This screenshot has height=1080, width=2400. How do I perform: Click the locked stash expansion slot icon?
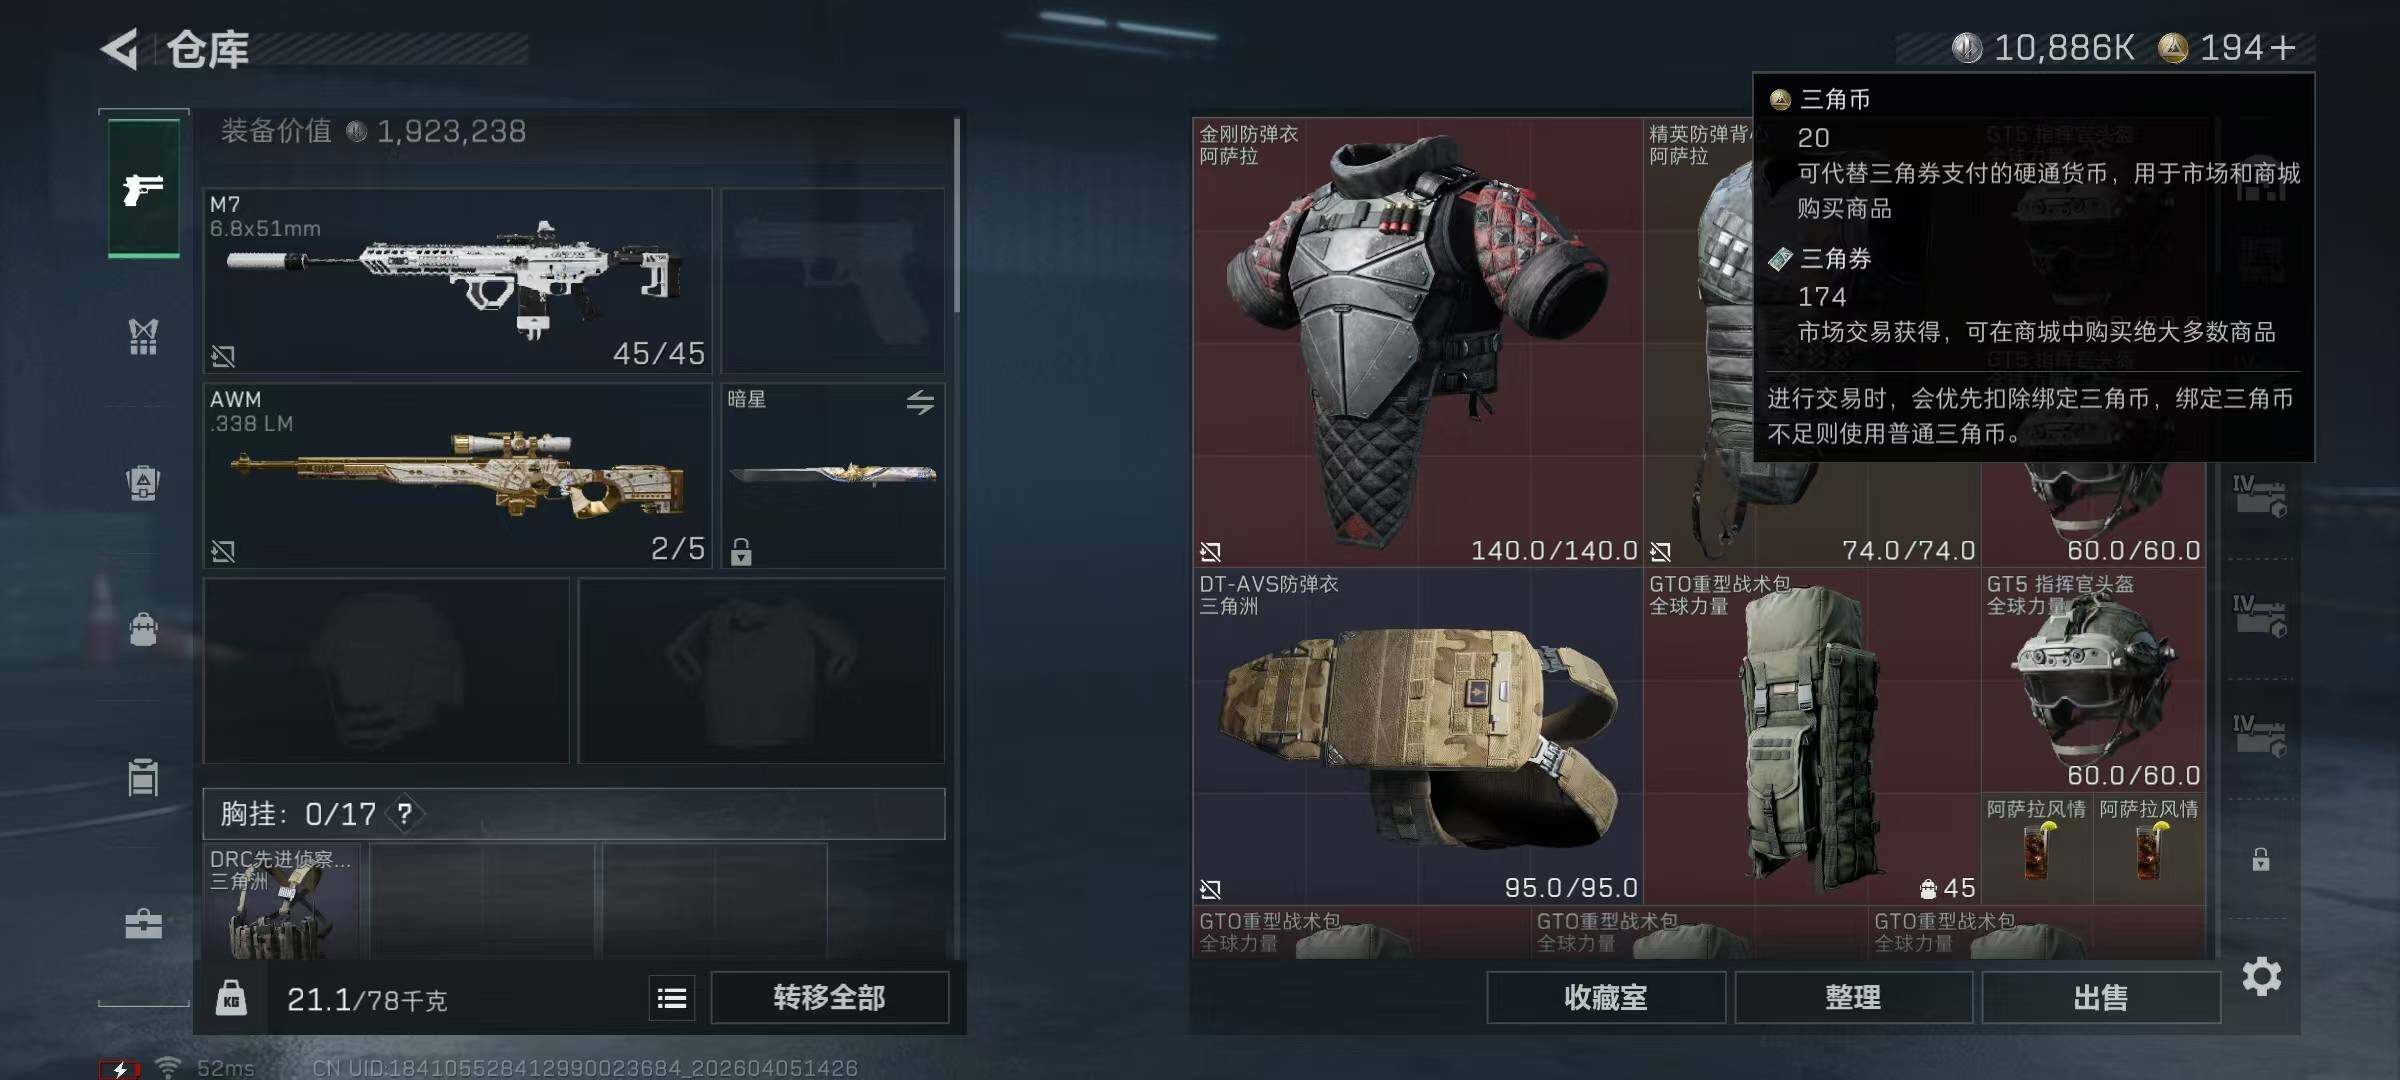[2260, 859]
